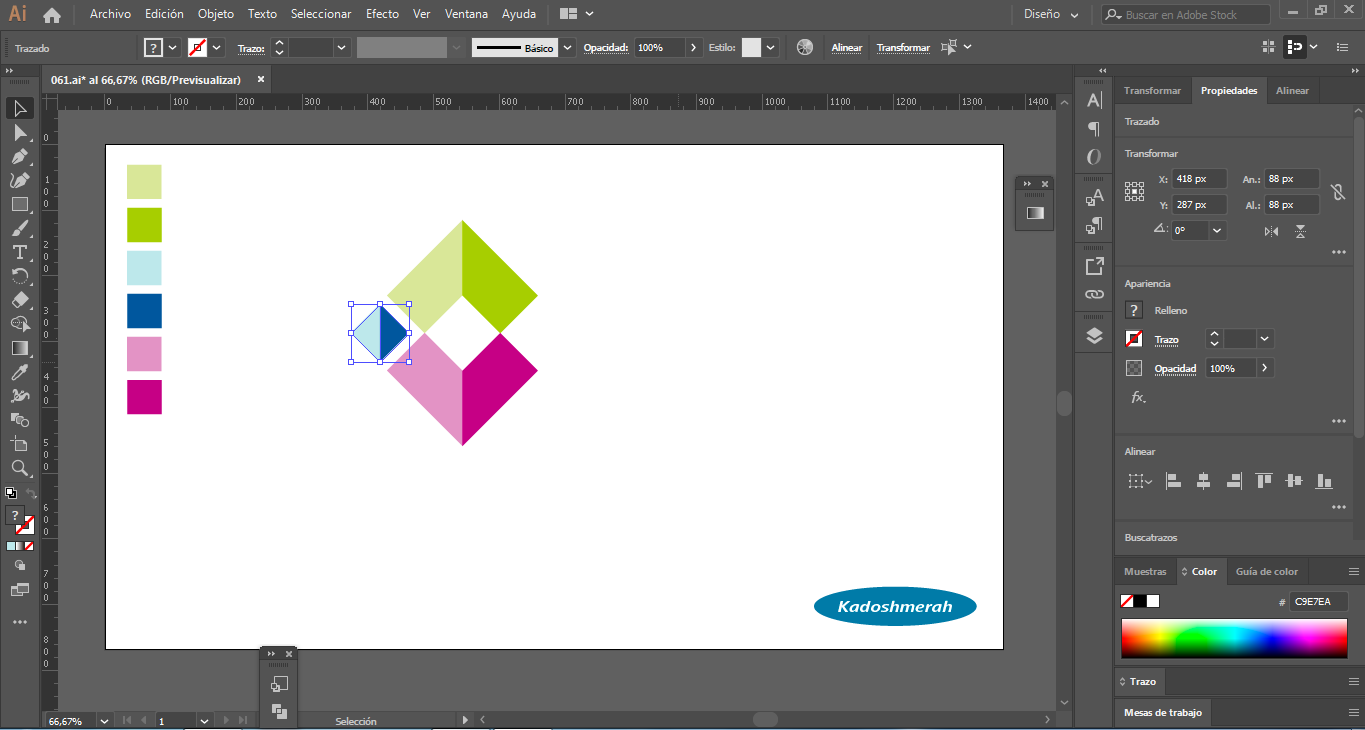
Task: Click the Opacidad link in Apariencia
Action: [1175, 369]
